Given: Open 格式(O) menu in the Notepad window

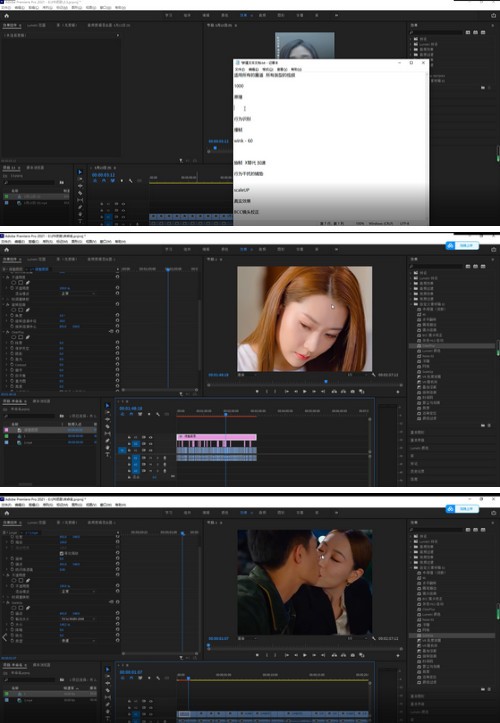Looking at the screenshot, I should click(x=268, y=69).
